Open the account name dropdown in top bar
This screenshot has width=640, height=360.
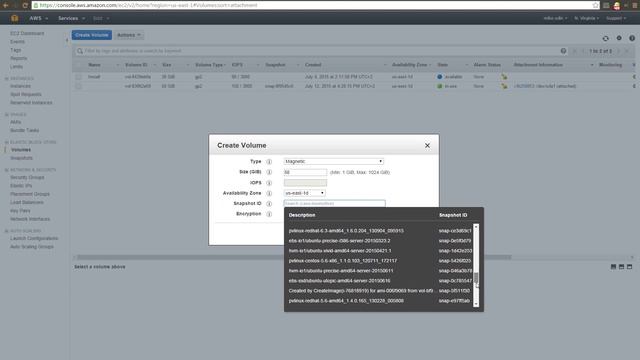(x=555, y=18)
